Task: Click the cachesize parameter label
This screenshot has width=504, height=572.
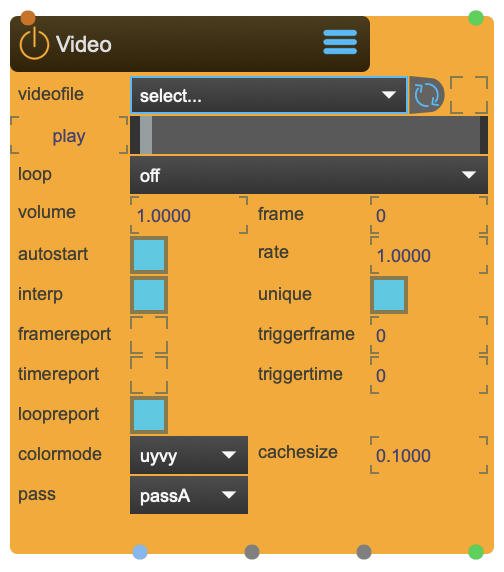Action: click(298, 452)
